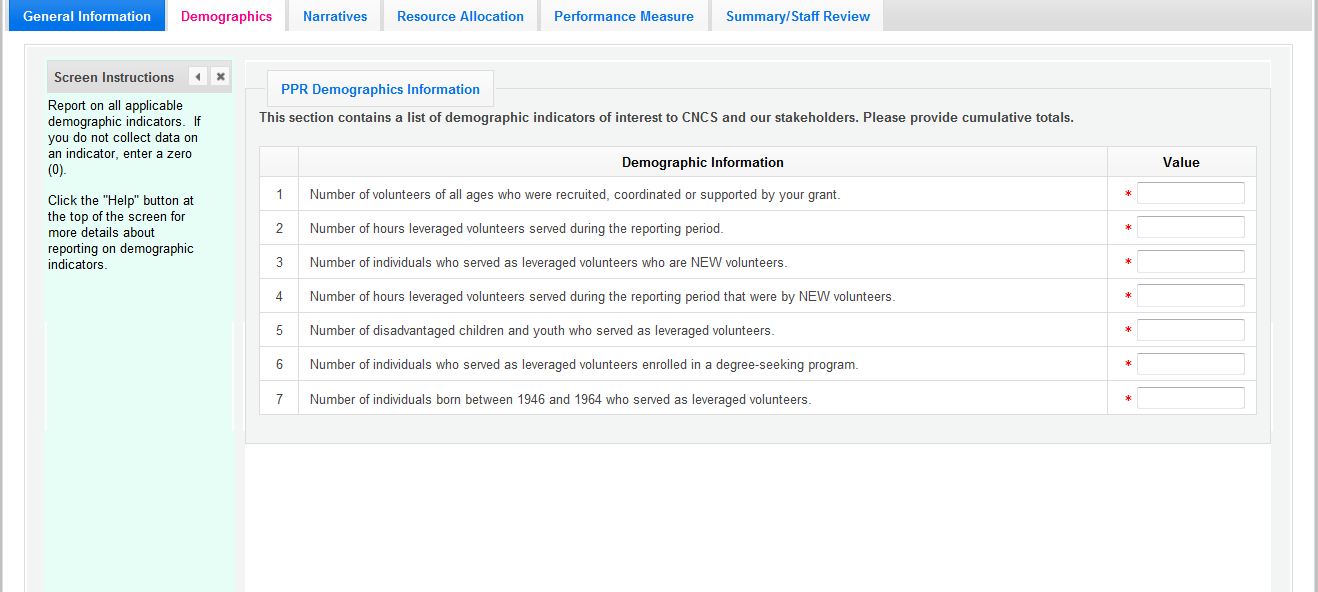Click the Screen Instructions panel title
Screen dimensions: 1318x592
pyautogui.click(x=114, y=77)
